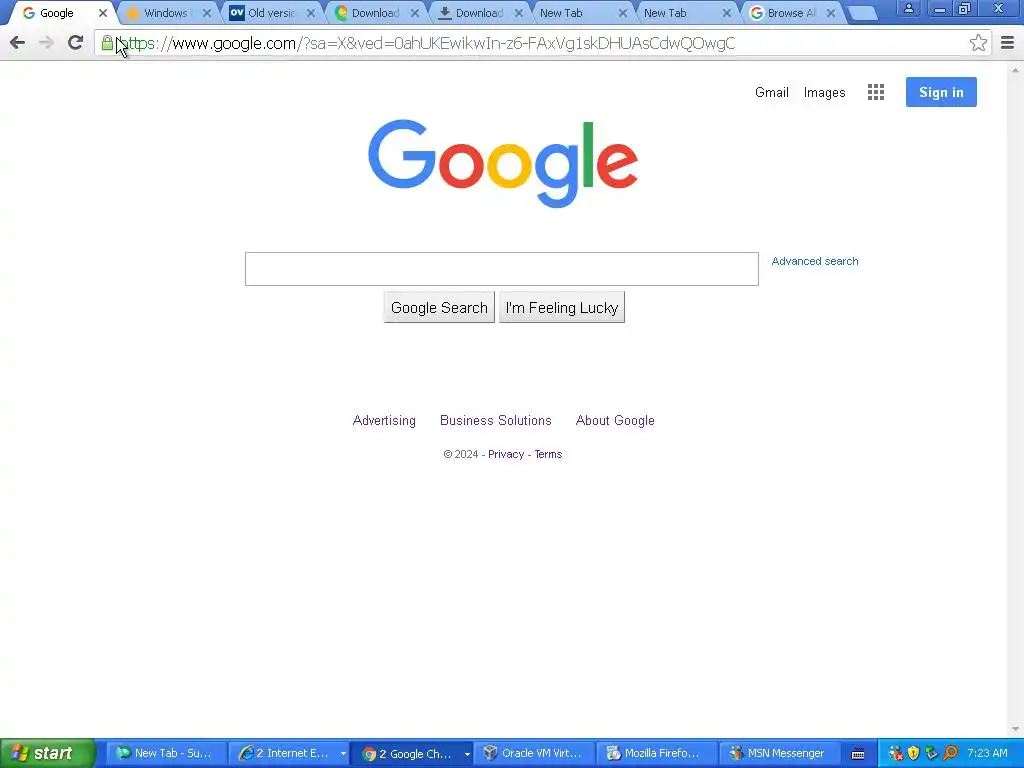
Task: Click the tray icon with the red X
Action: (x=896, y=753)
